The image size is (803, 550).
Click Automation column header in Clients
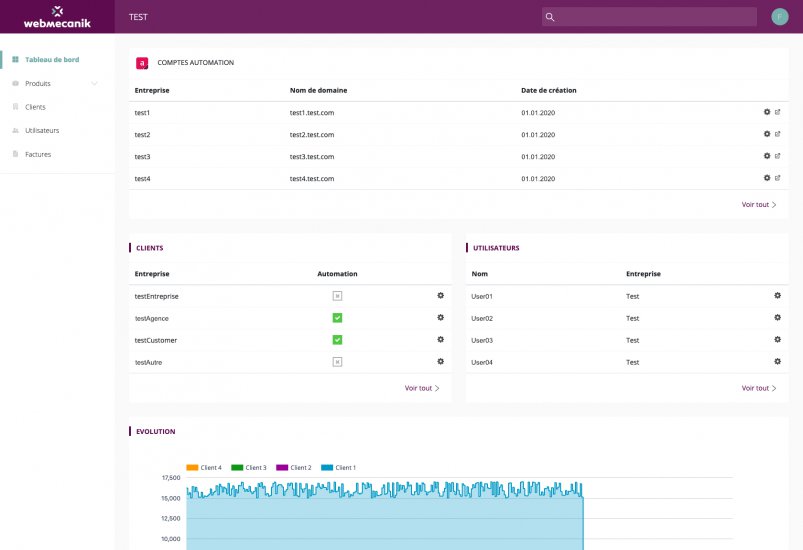coord(337,274)
